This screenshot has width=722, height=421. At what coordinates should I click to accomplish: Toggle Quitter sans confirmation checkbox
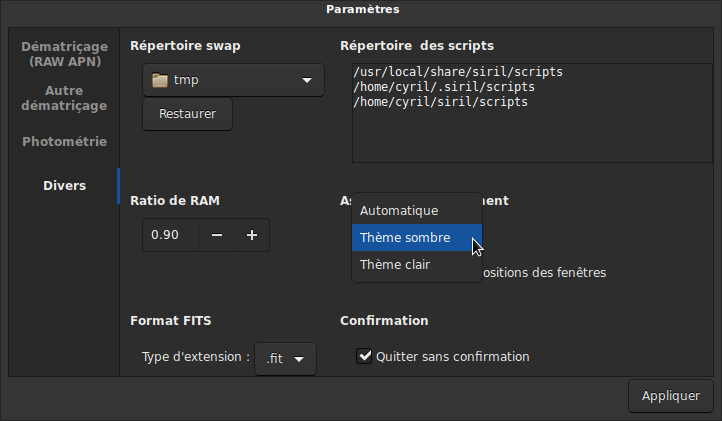pyautogui.click(x=365, y=356)
